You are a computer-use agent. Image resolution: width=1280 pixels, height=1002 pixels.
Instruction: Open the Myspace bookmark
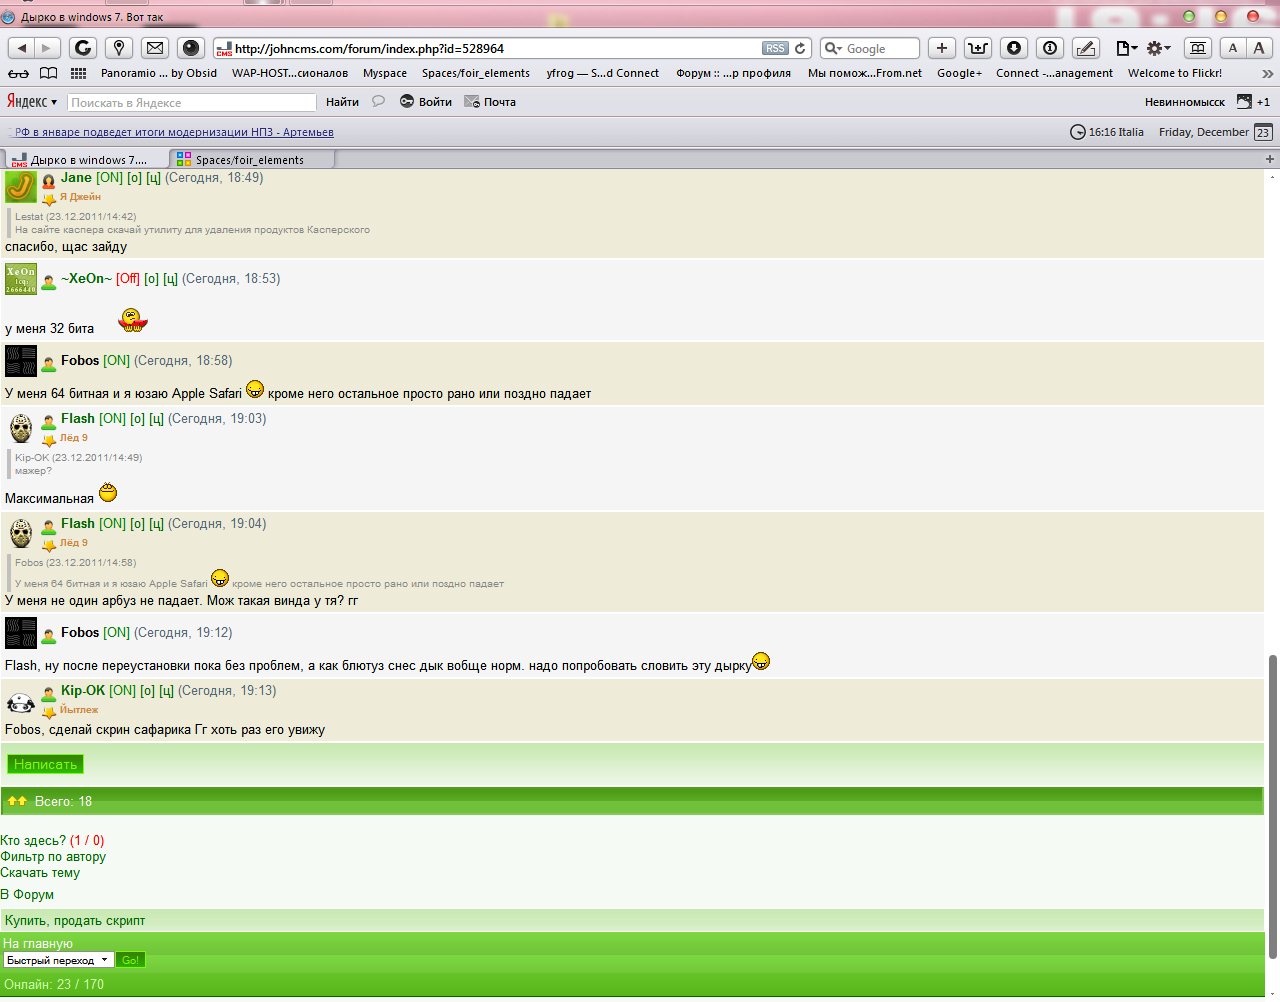(x=384, y=73)
